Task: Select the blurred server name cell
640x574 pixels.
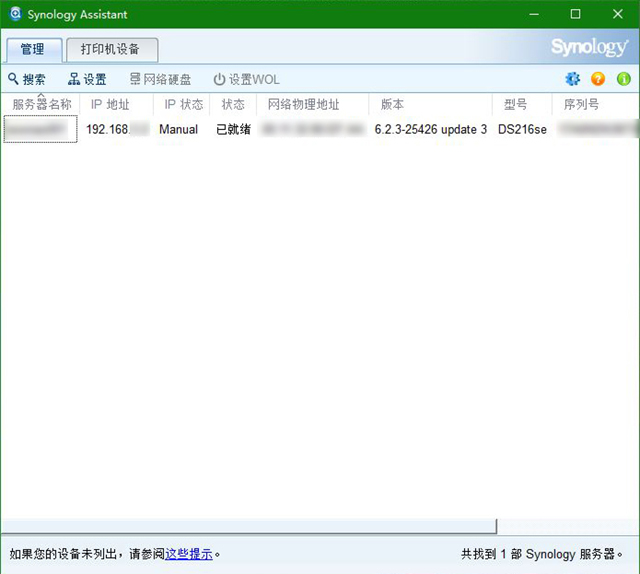Action: click(x=40, y=129)
